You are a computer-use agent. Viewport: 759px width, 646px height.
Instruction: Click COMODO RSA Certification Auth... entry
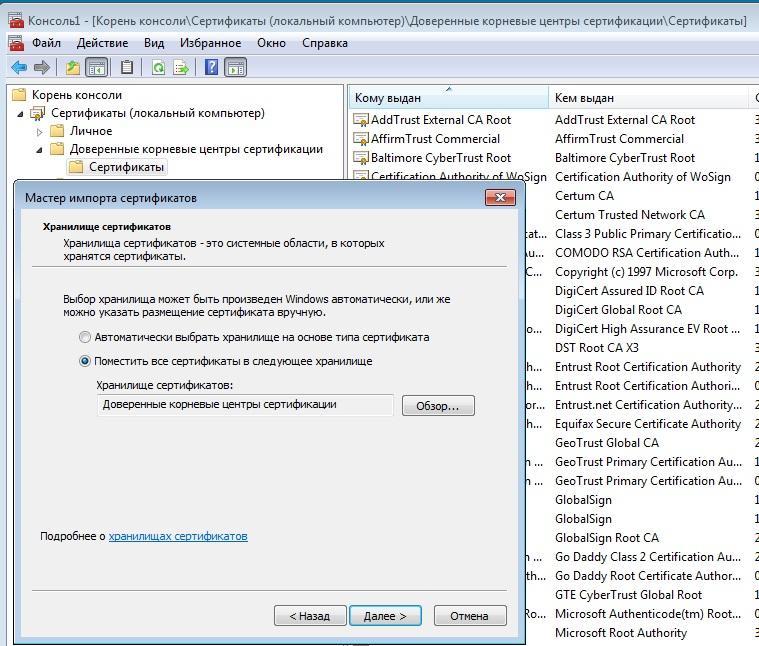click(x=647, y=253)
